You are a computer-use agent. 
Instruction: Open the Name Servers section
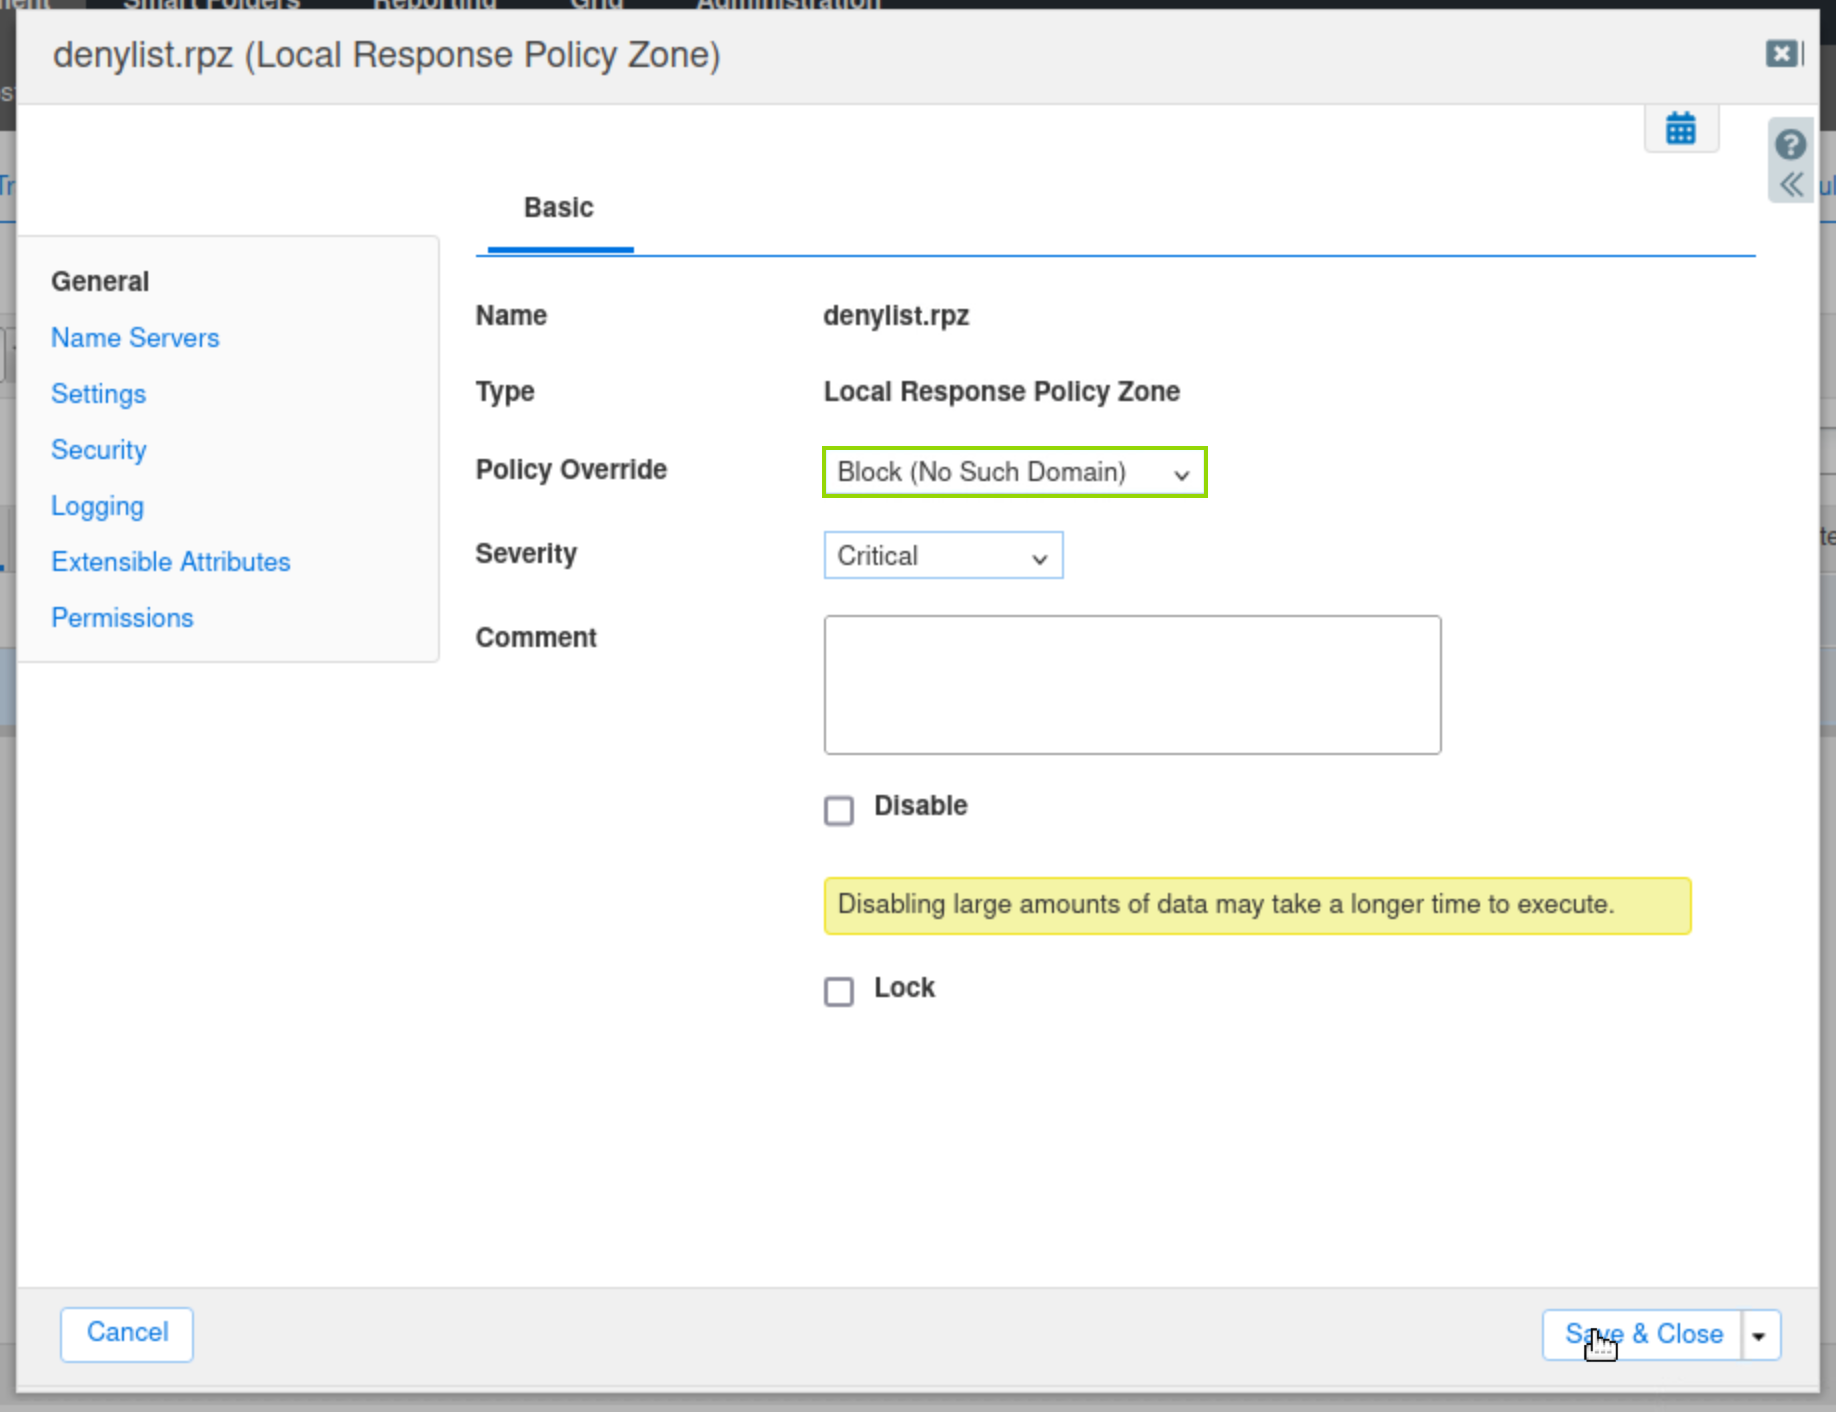[135, 338]
